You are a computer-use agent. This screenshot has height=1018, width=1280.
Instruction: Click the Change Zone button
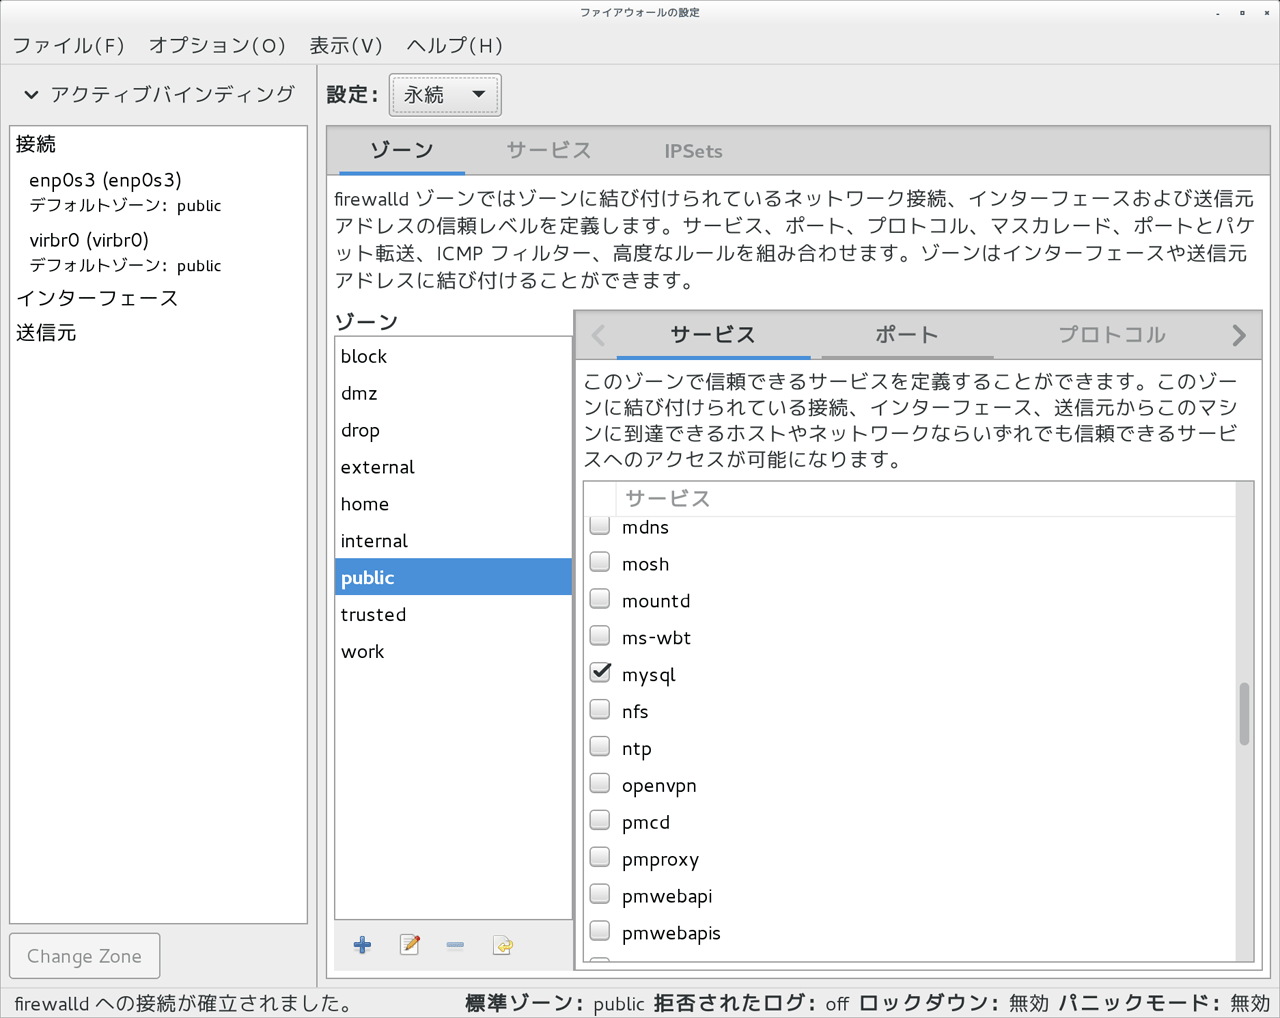click(x=85, y=956)
